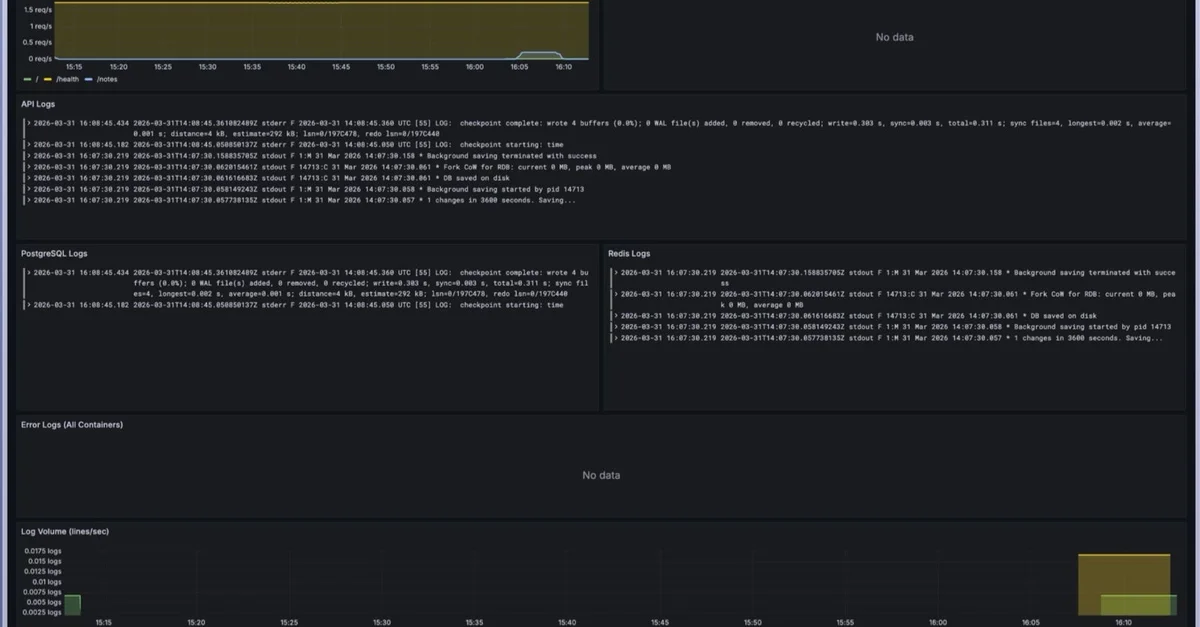Toggle the /notes series in chart legend
This screenshot has height=627, width=1200.
click(x=106, y=79)
